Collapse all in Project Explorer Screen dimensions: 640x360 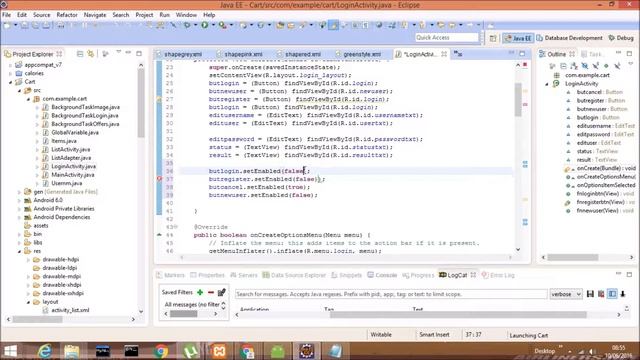coord(80,54)
